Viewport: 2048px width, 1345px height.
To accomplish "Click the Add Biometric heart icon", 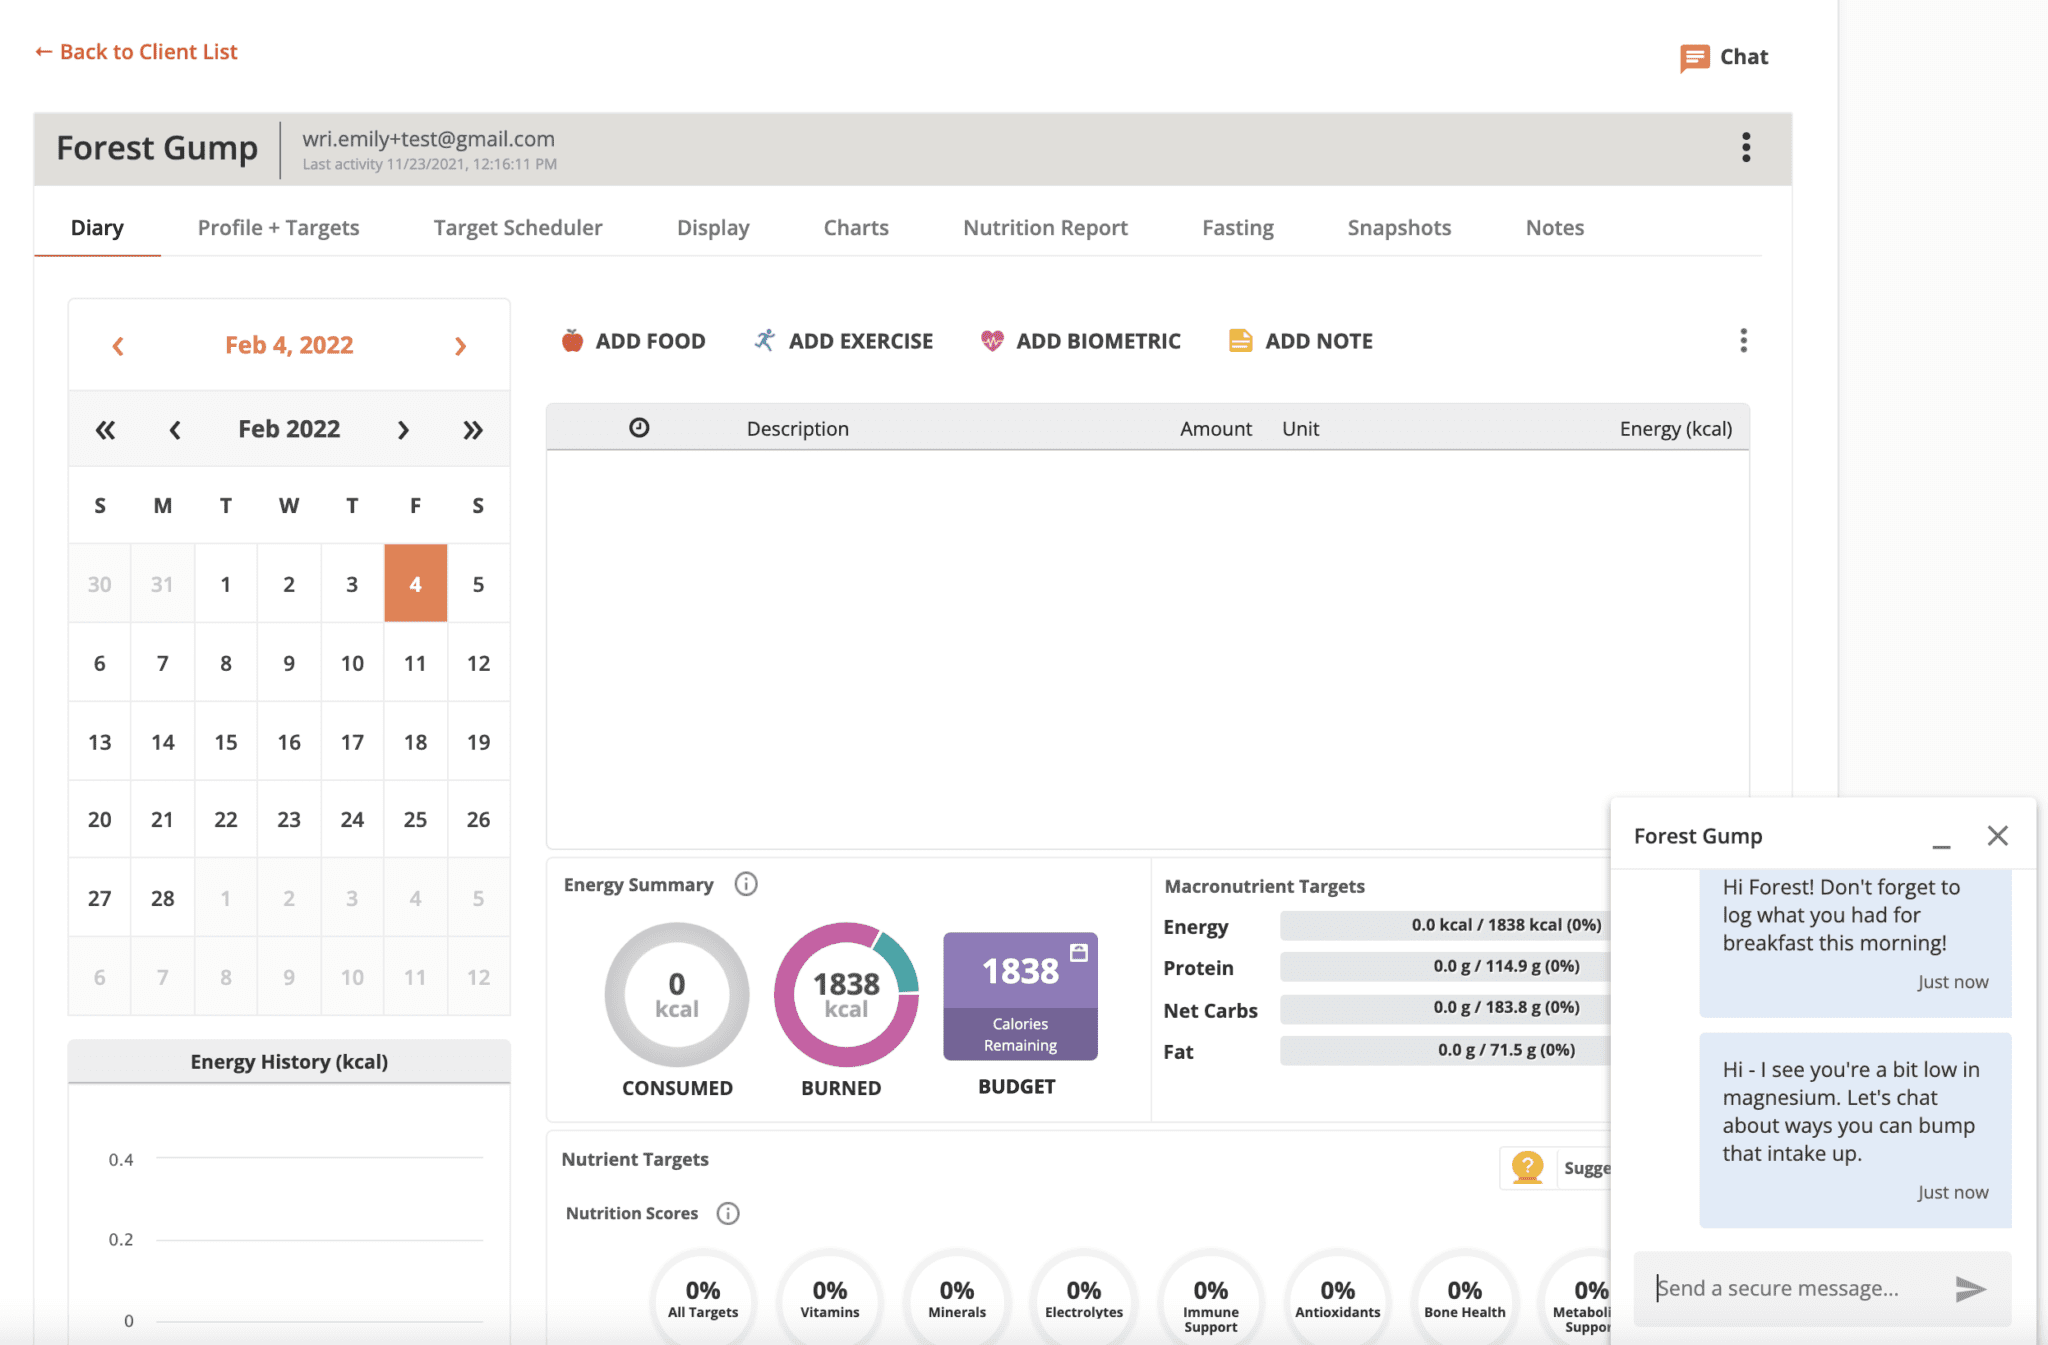I will tap(992, 341).
